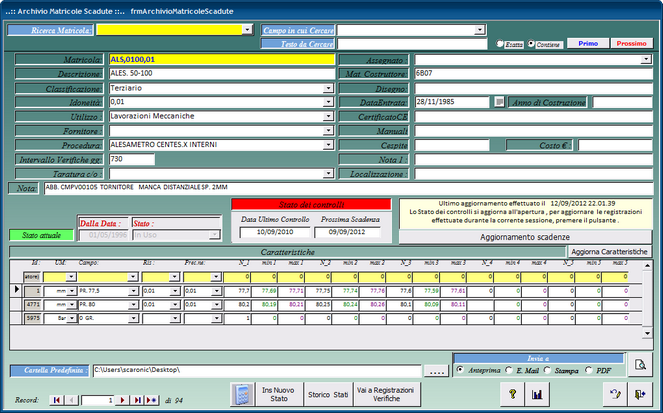The width and height of the screenshot is (663, 413).
Task: Go to previous record navigation arrow
Action: click(x=71, y=400)
